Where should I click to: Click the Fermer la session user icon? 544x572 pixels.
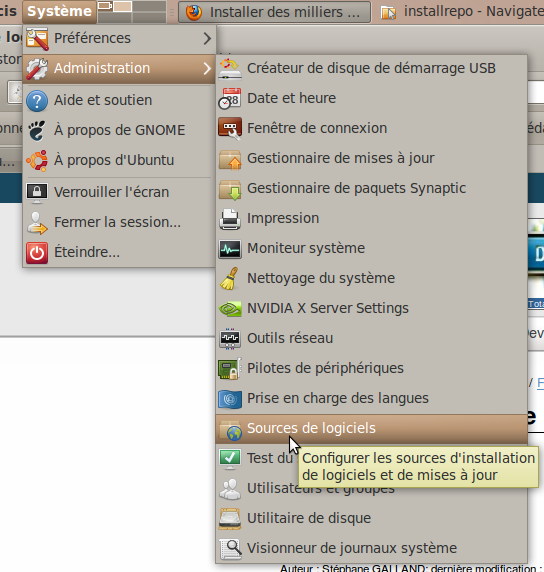(x=37, y=223)
